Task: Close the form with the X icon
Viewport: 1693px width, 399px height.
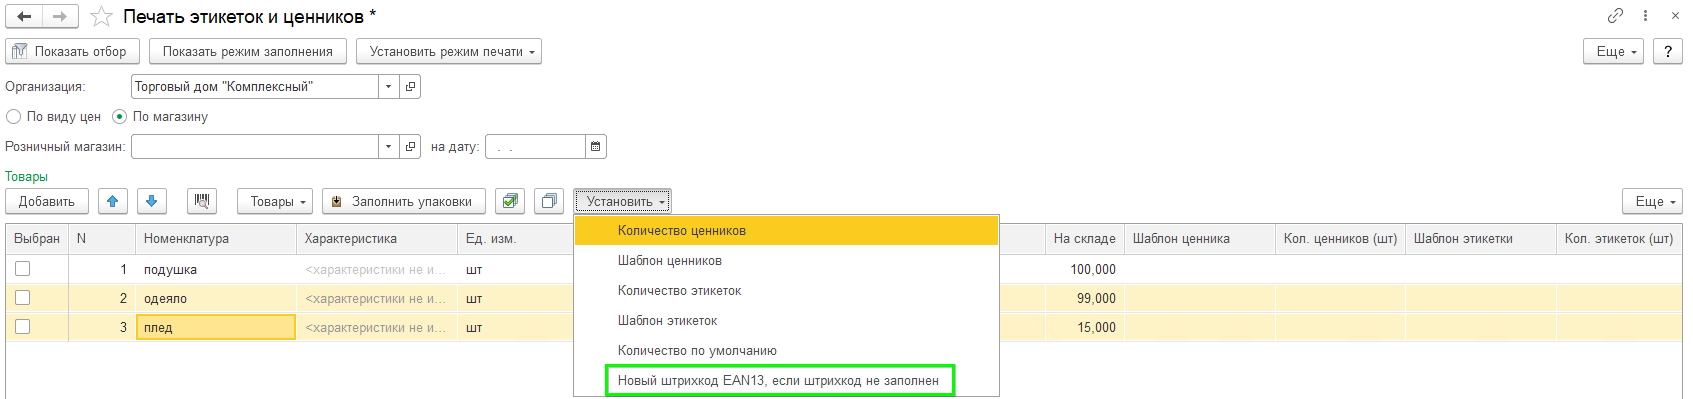Action: [1675, 16]
